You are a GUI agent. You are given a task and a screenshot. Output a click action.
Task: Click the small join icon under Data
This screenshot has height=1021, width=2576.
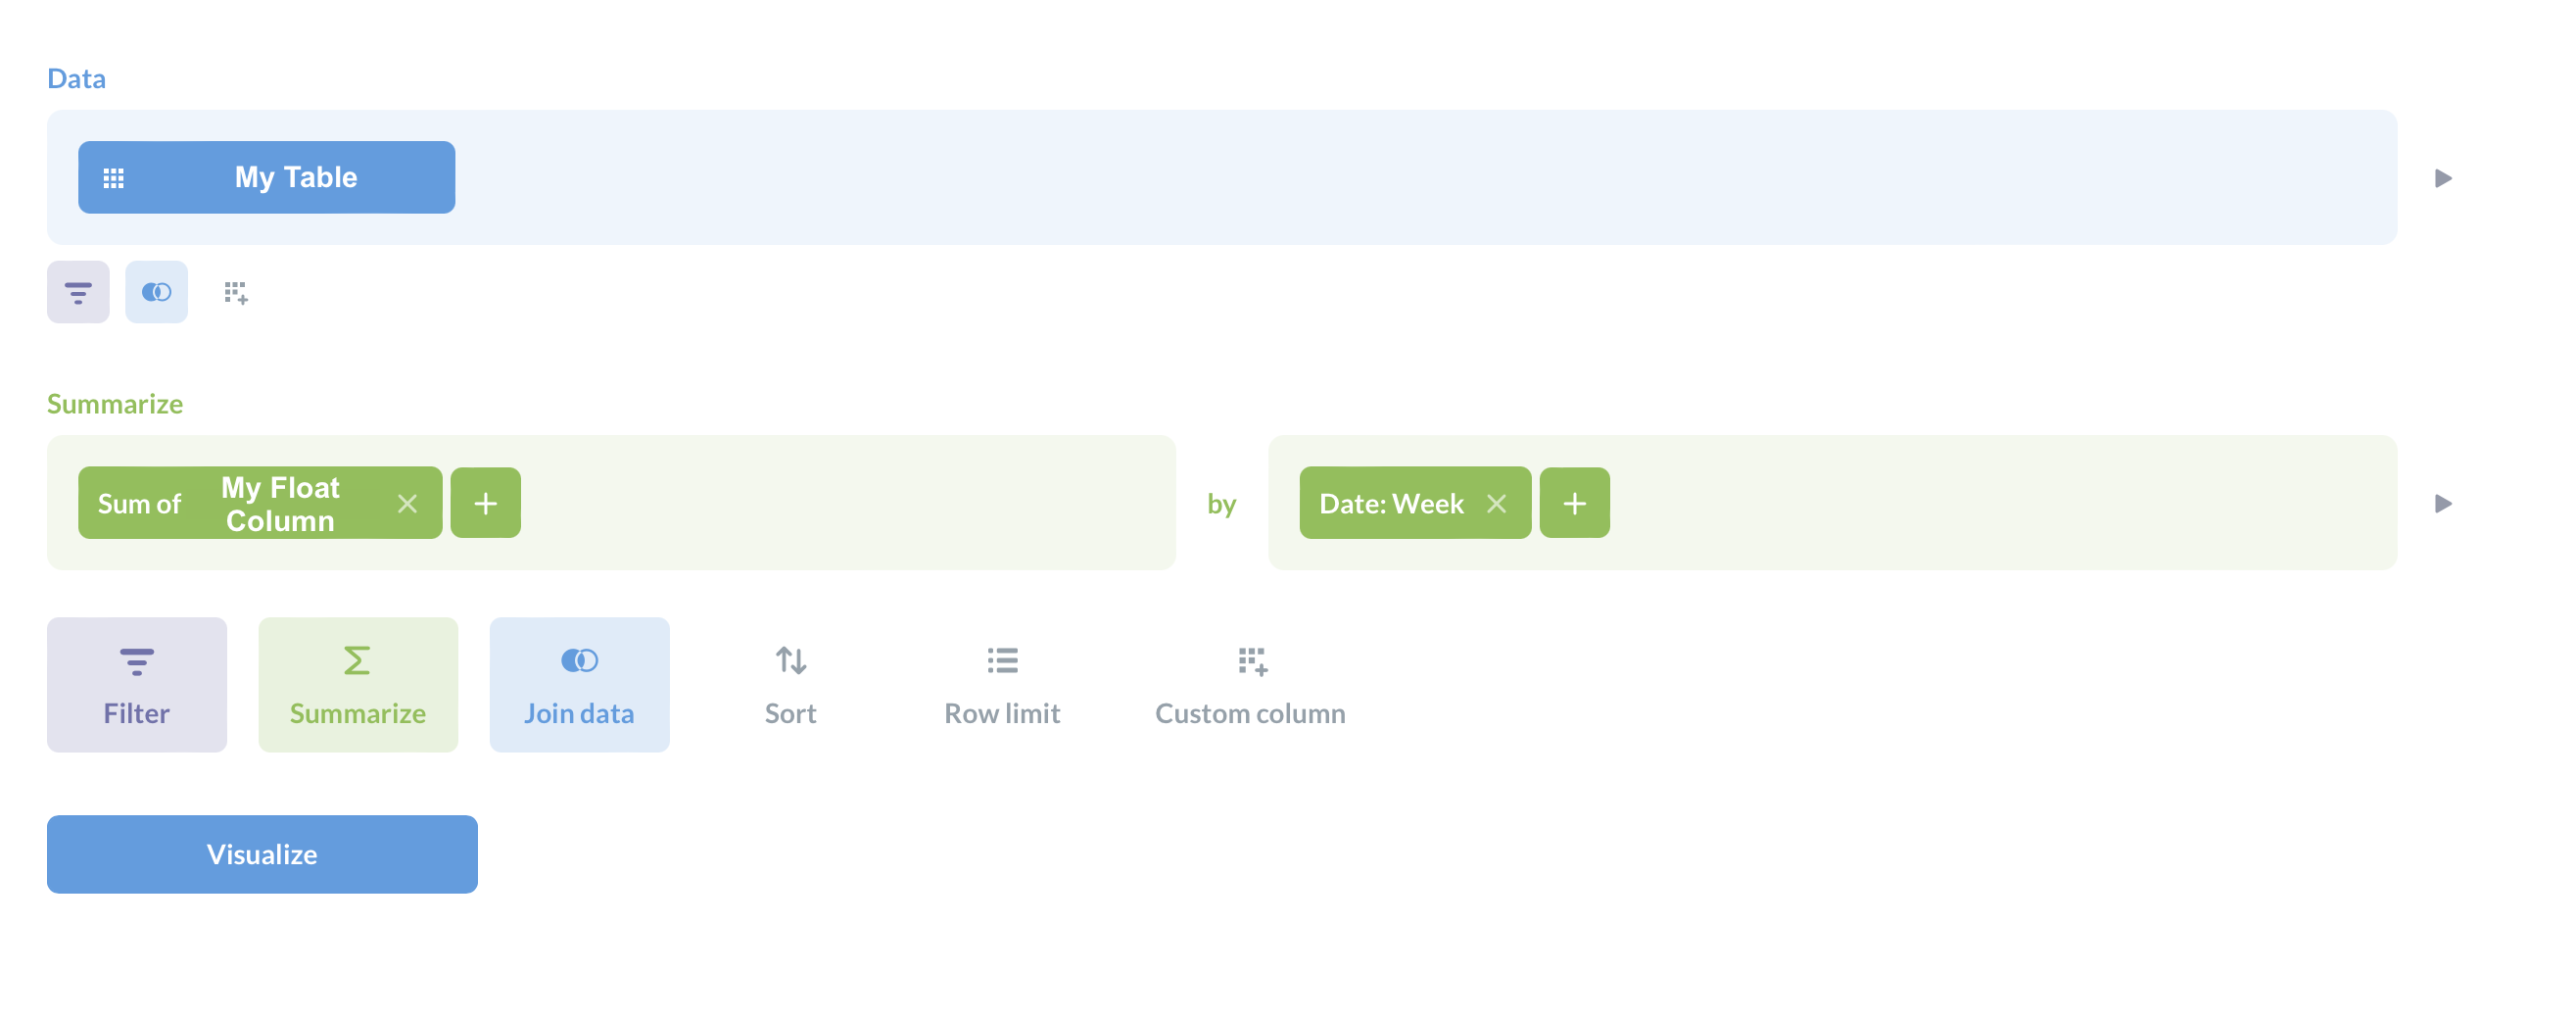(x=156, y=292)
